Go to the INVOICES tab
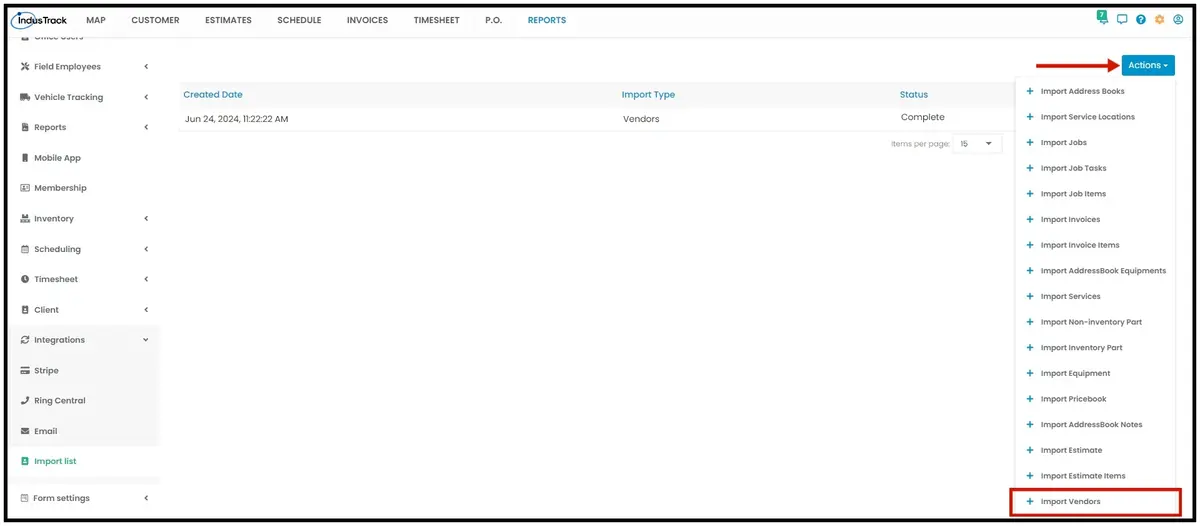1200x526 pixels. [367, 20]
